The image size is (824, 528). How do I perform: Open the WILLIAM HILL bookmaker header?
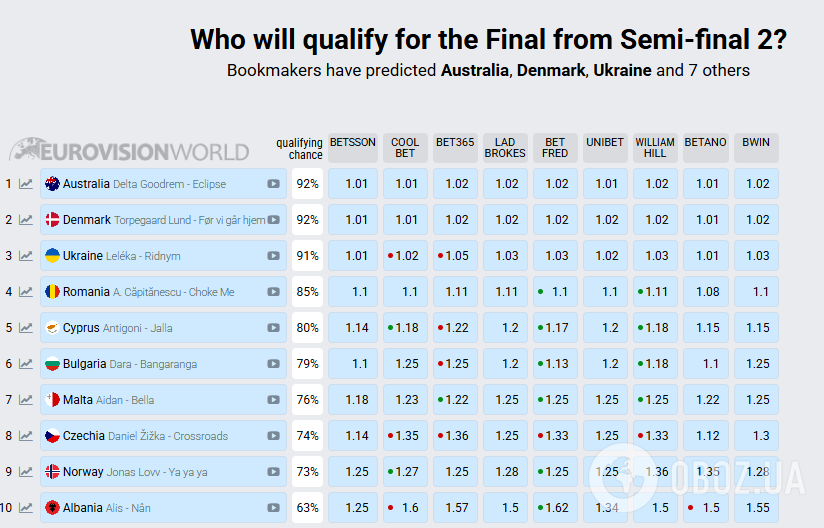tap(655, 147)
